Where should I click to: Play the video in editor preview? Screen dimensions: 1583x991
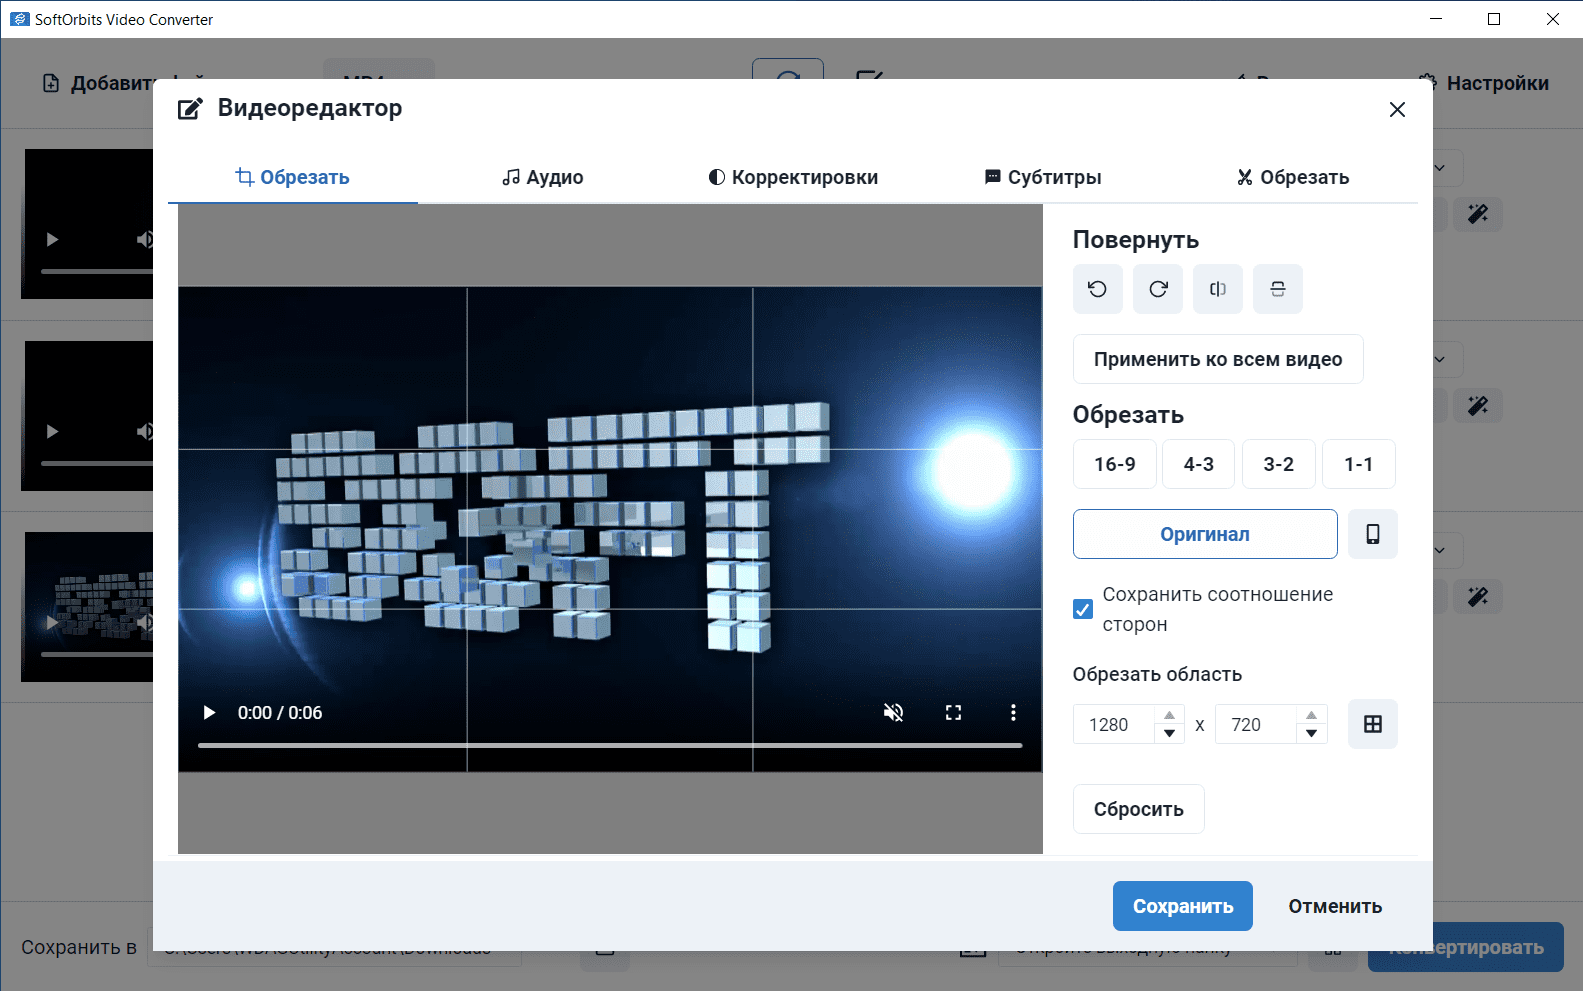[209, 713]
